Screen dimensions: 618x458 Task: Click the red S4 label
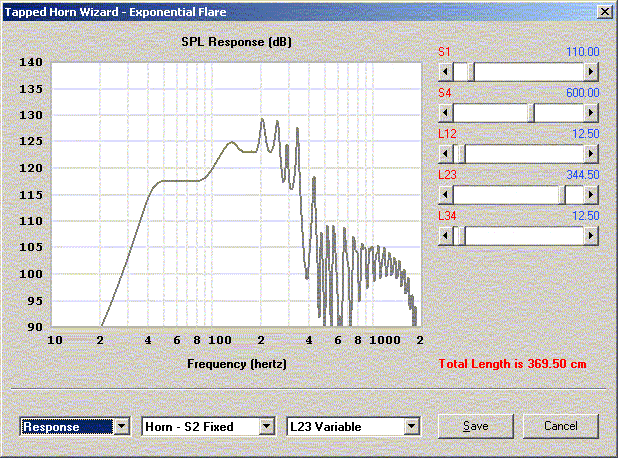[445, 93]
